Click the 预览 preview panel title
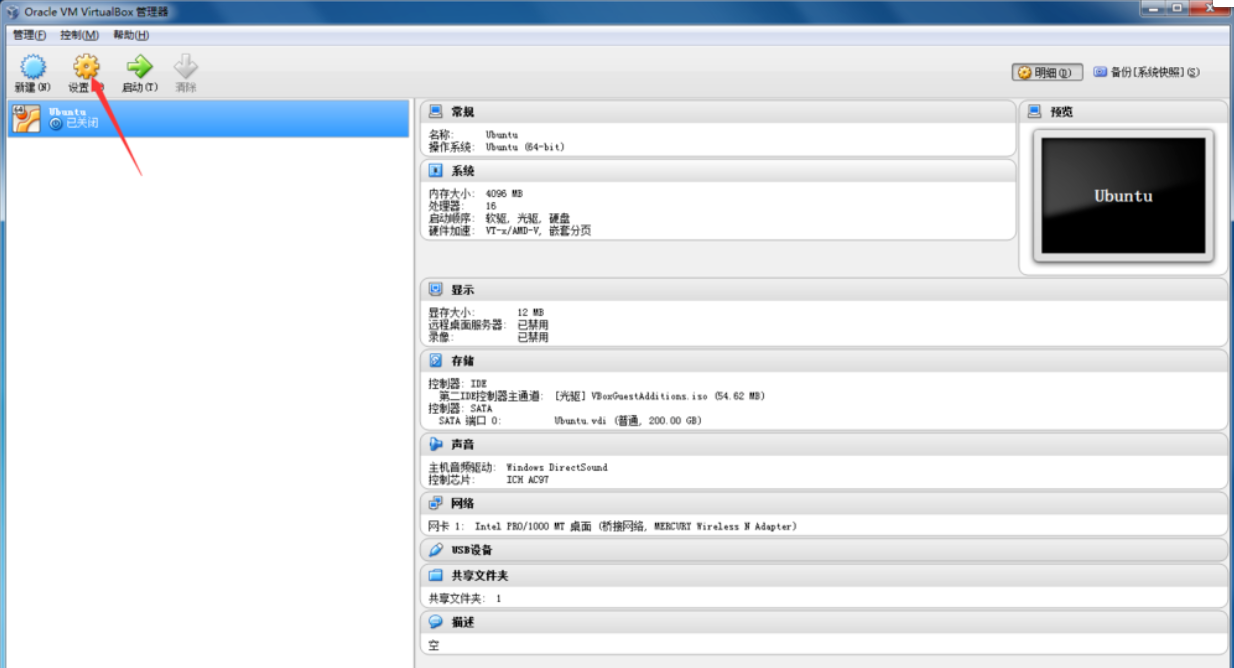 tap(1061, 112)
